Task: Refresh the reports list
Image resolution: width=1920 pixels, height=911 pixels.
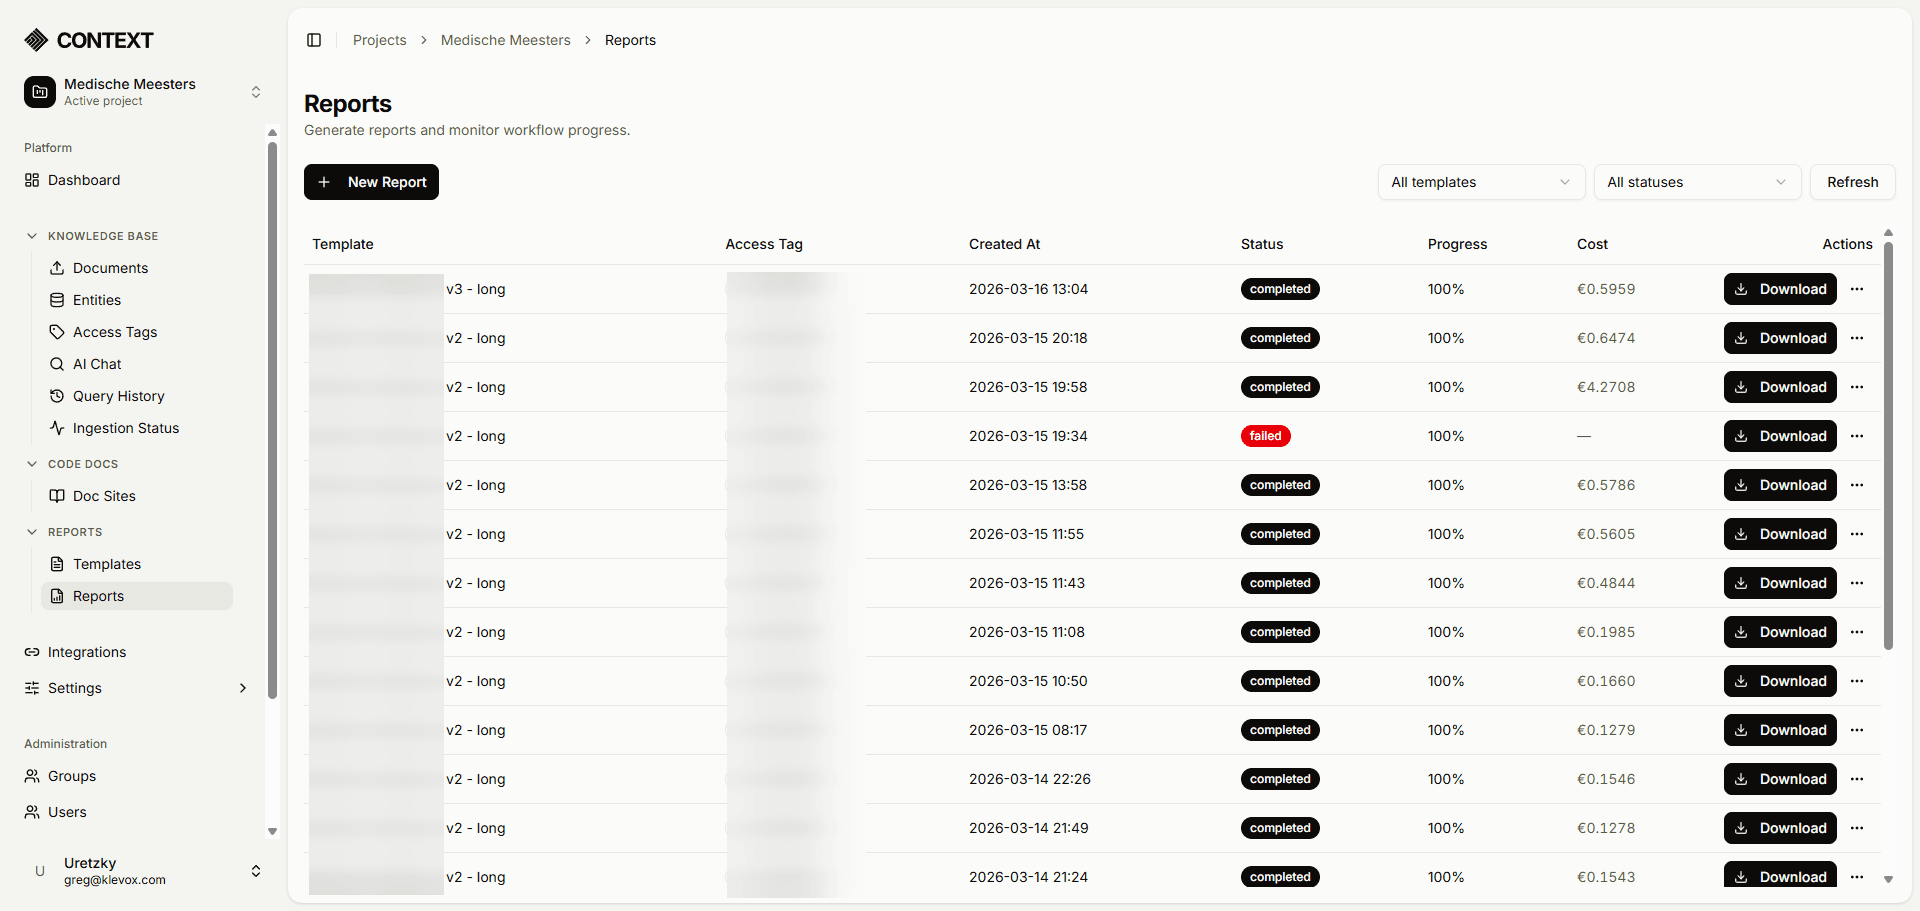Action: tap(1852, 182)
